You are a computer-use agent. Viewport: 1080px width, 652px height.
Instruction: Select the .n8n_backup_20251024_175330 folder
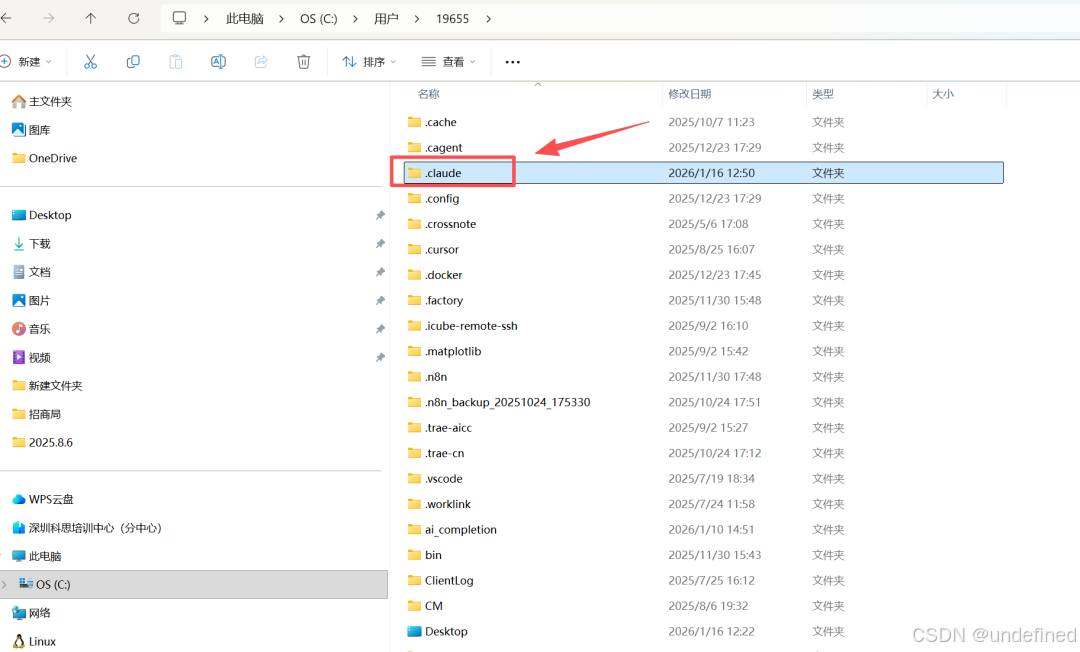pyautogui.click(x=499, y=402)
